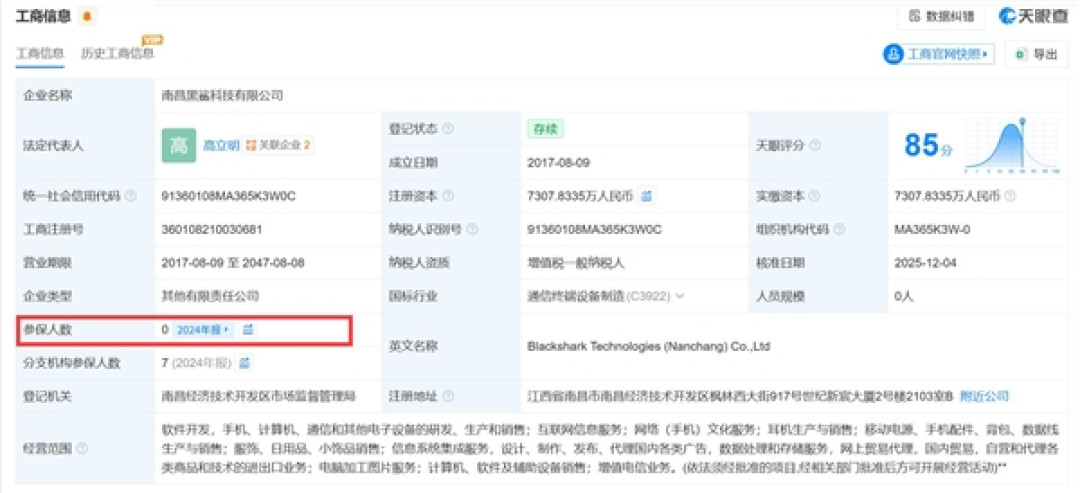Screen dimensions: 1080x493
Task: Click help icon after 实缴资本 amount value
Action: pyautogui.click(x=1010, y=196)
